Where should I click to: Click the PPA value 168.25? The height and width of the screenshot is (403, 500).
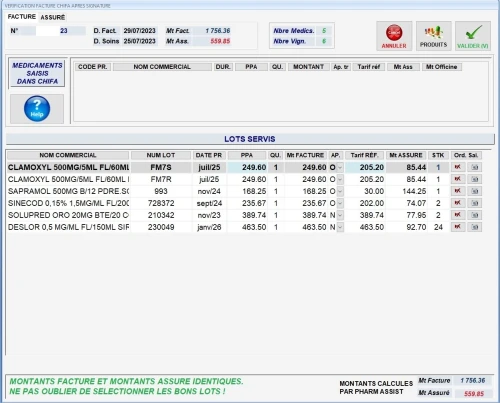pyautogui.click(x=247, y=191)
